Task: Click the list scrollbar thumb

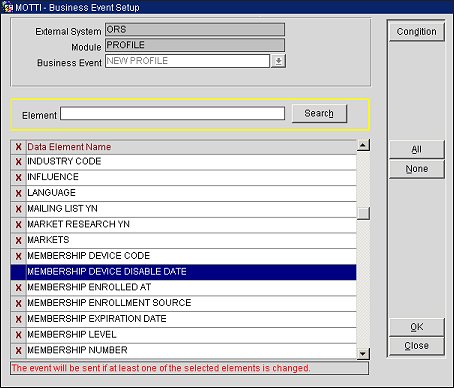Action: click(x=363, y=213)
